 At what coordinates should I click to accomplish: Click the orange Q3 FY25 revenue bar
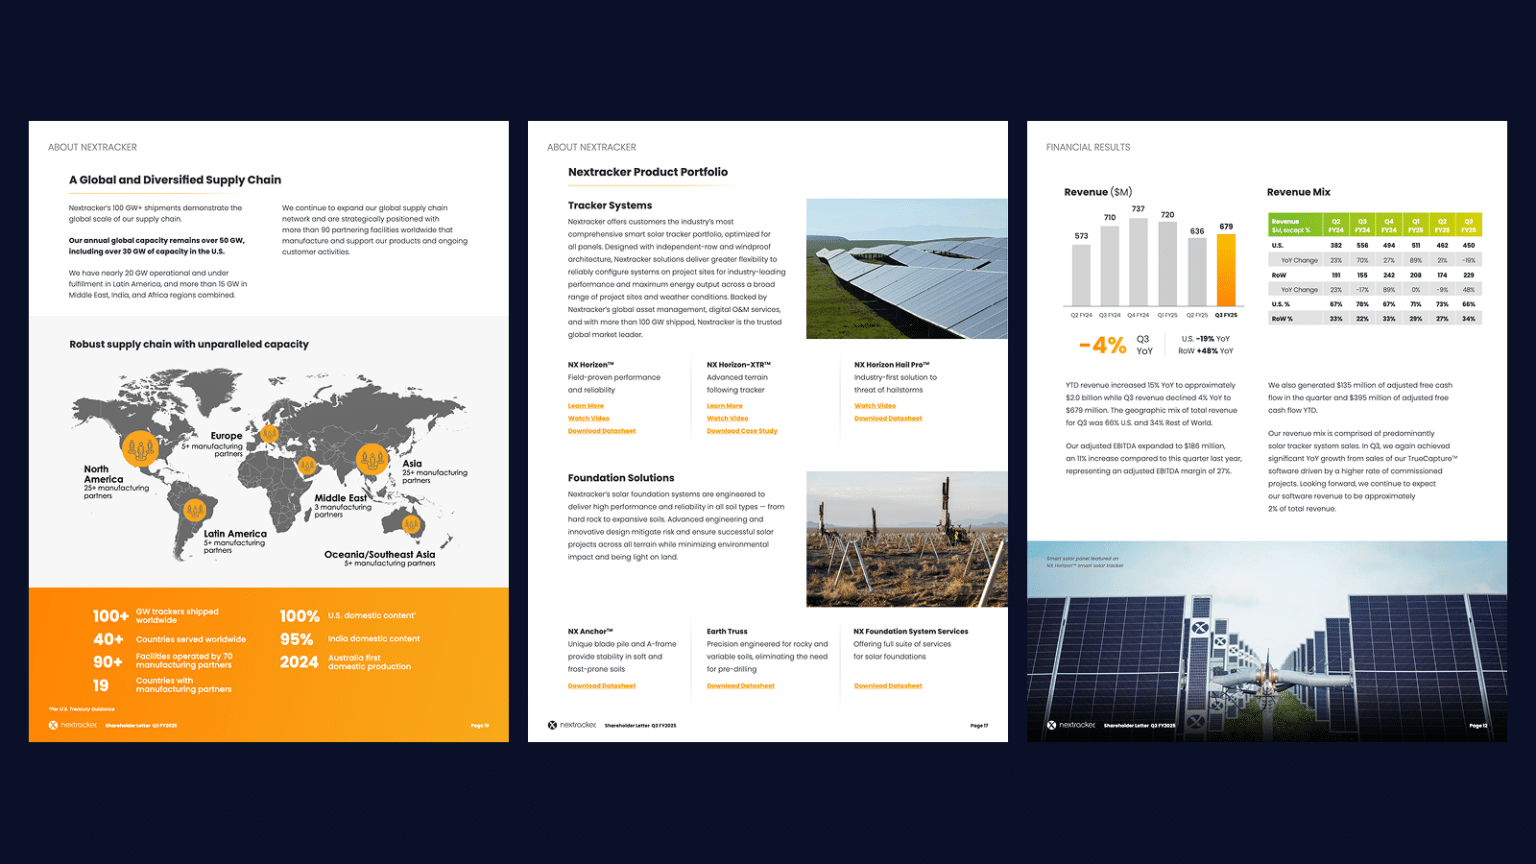pyautogui.click(x=1225, y=270)
